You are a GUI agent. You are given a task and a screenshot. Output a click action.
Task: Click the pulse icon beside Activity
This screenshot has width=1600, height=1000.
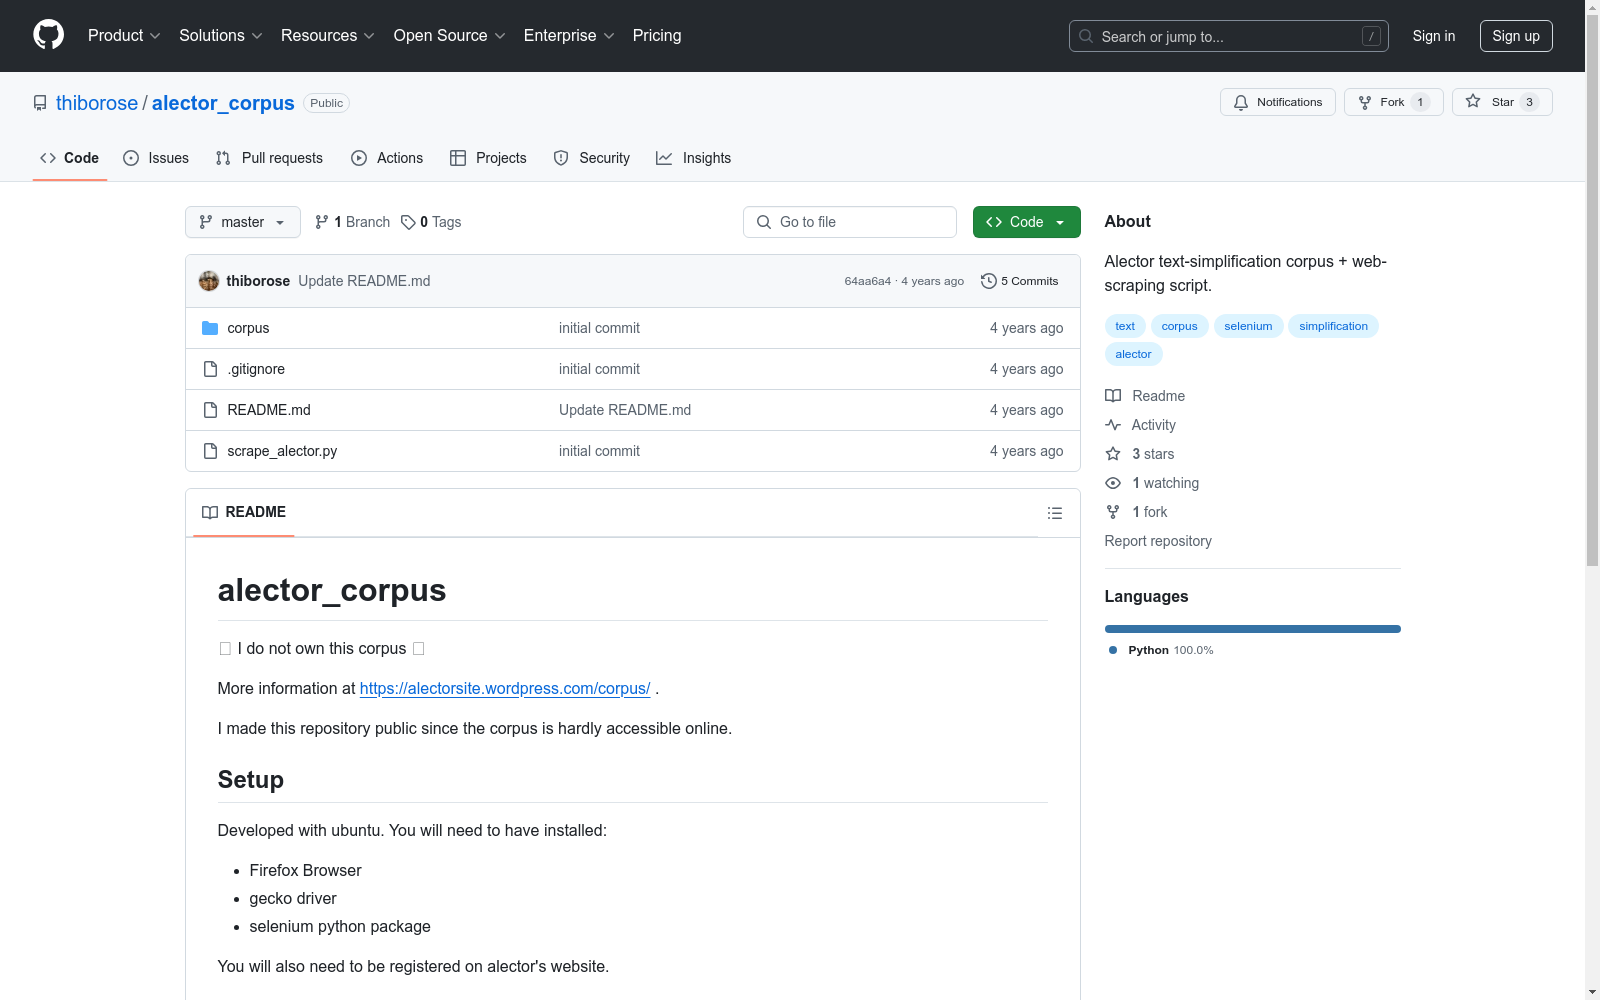[x=1113, y=425]
